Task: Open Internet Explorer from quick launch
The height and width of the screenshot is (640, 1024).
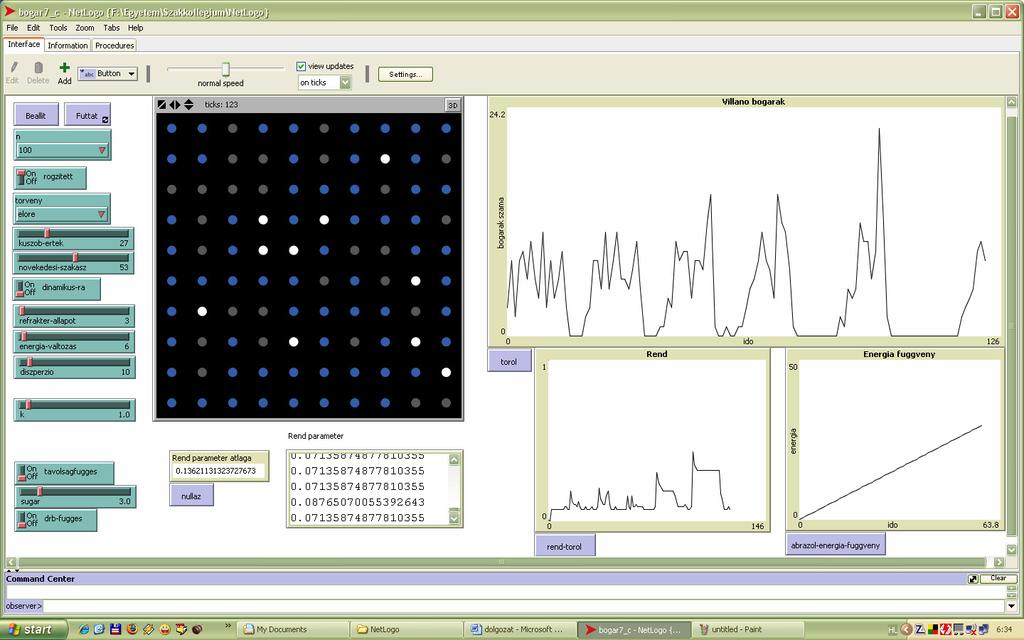Action: [84, 630]
